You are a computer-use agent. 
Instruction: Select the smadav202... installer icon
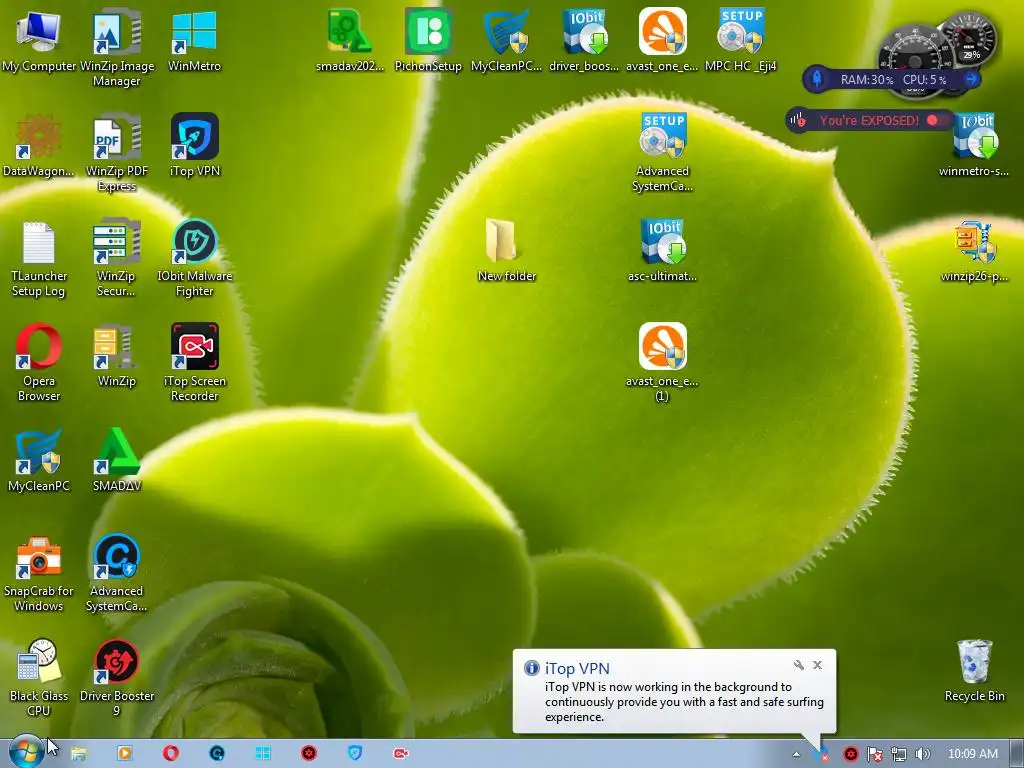pyautogui.click(x=349, y=40)
